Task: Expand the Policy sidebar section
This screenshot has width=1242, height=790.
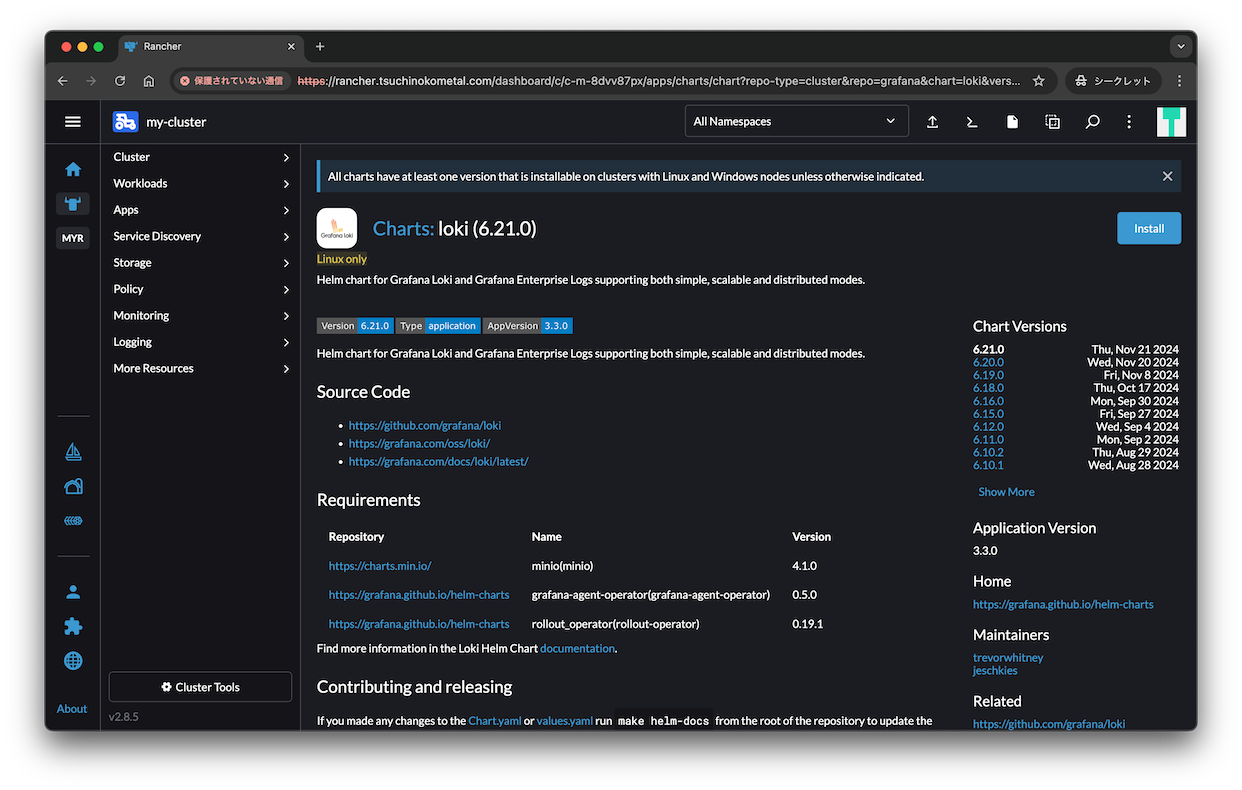Action: pos(200,289)
